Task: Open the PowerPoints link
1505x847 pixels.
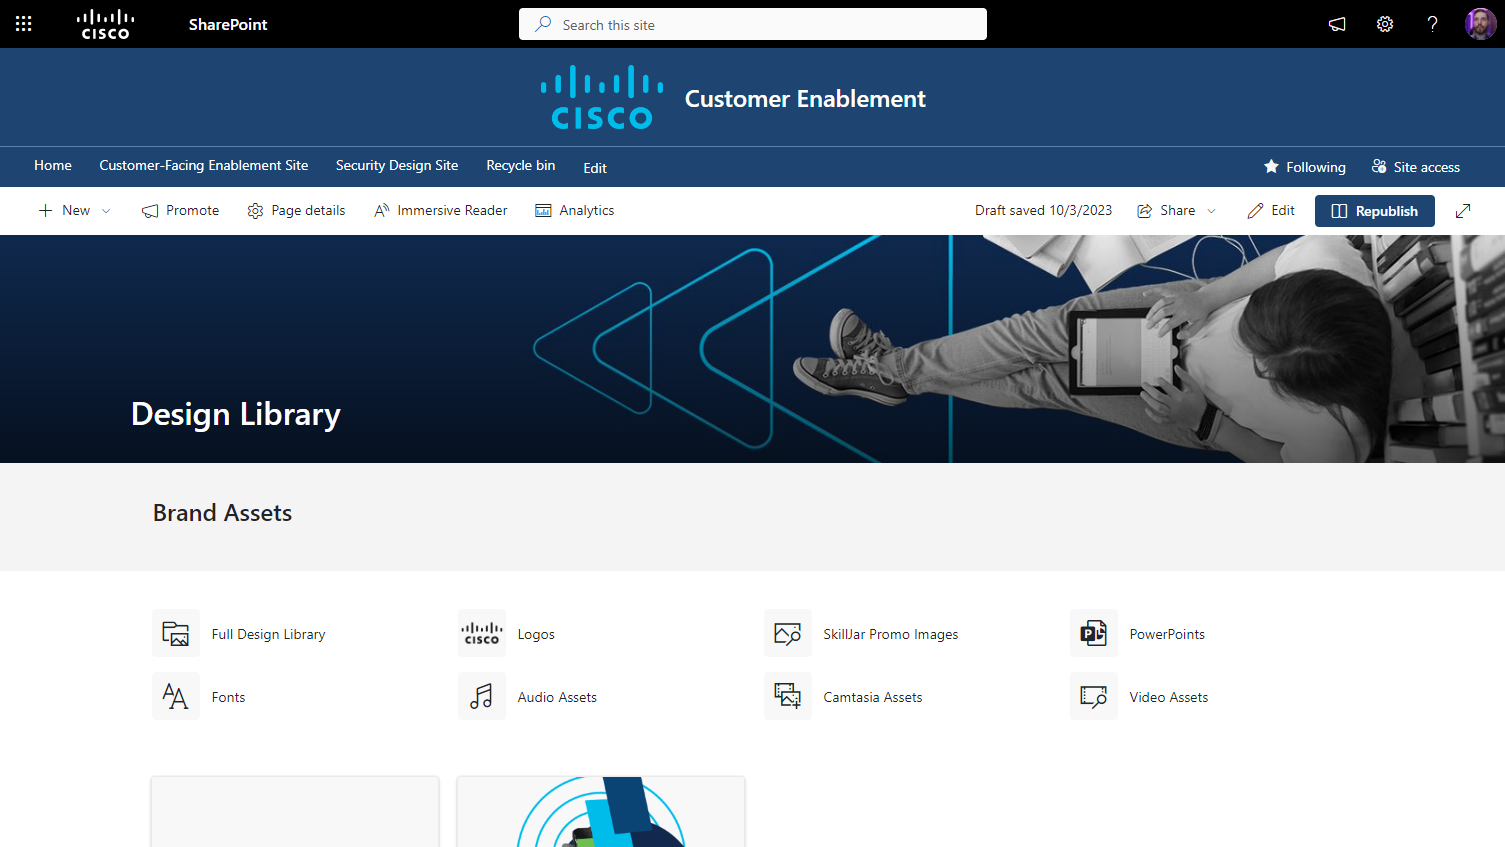Action: [x=1167, y=634]
